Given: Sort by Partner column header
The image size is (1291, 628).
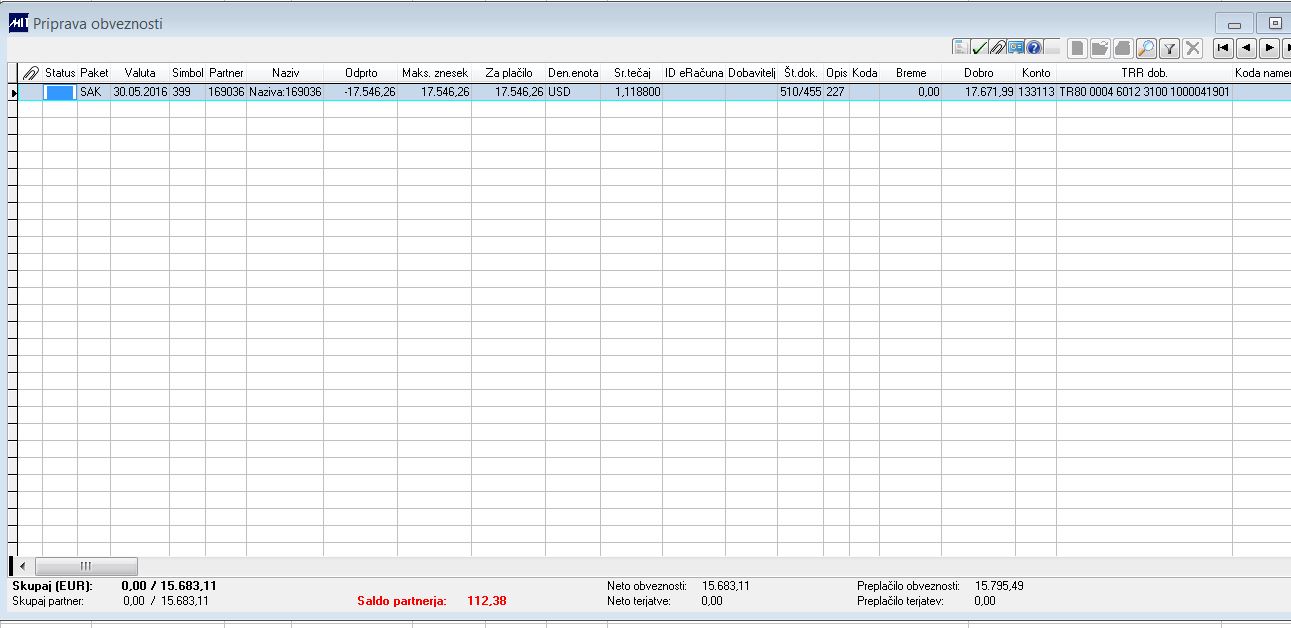Looking at the screenshot, I should 226,73.
